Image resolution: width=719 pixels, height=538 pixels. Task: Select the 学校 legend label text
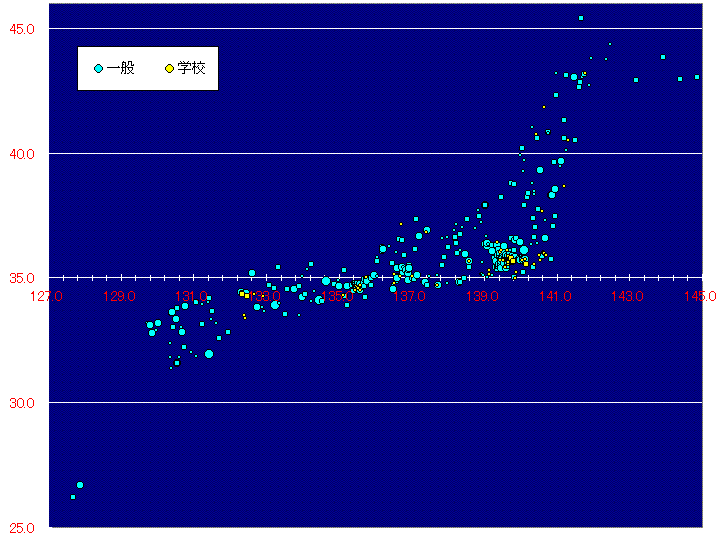pyautogui.click(x=191, y=68)
